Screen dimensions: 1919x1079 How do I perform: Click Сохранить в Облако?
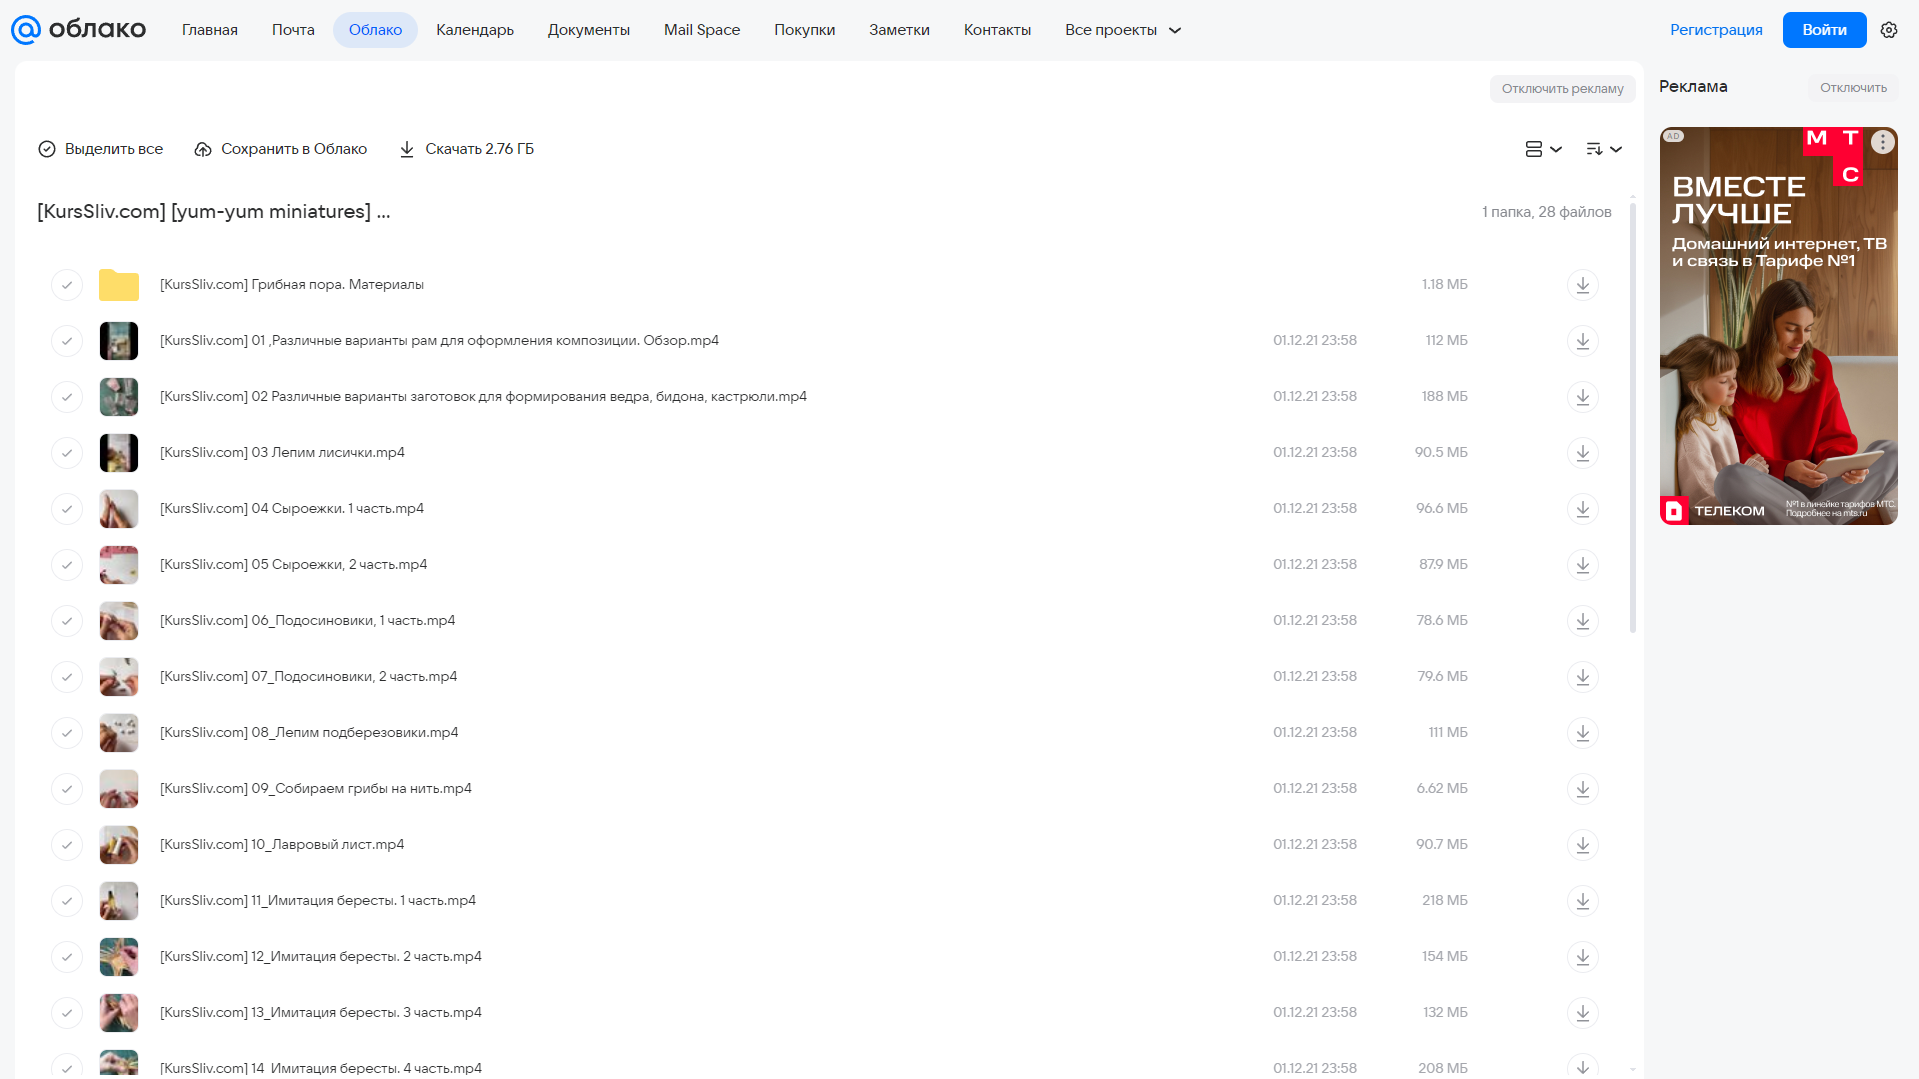[x=281, y=149]
